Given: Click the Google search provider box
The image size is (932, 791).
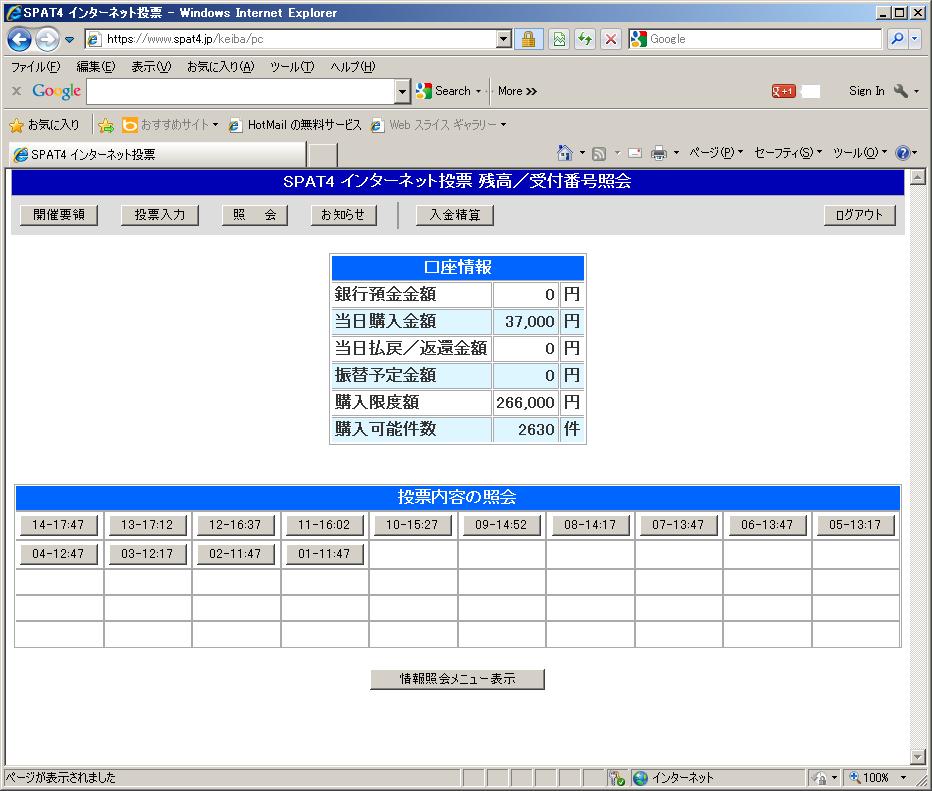Looking at the screenshot, I should [755, 39].
